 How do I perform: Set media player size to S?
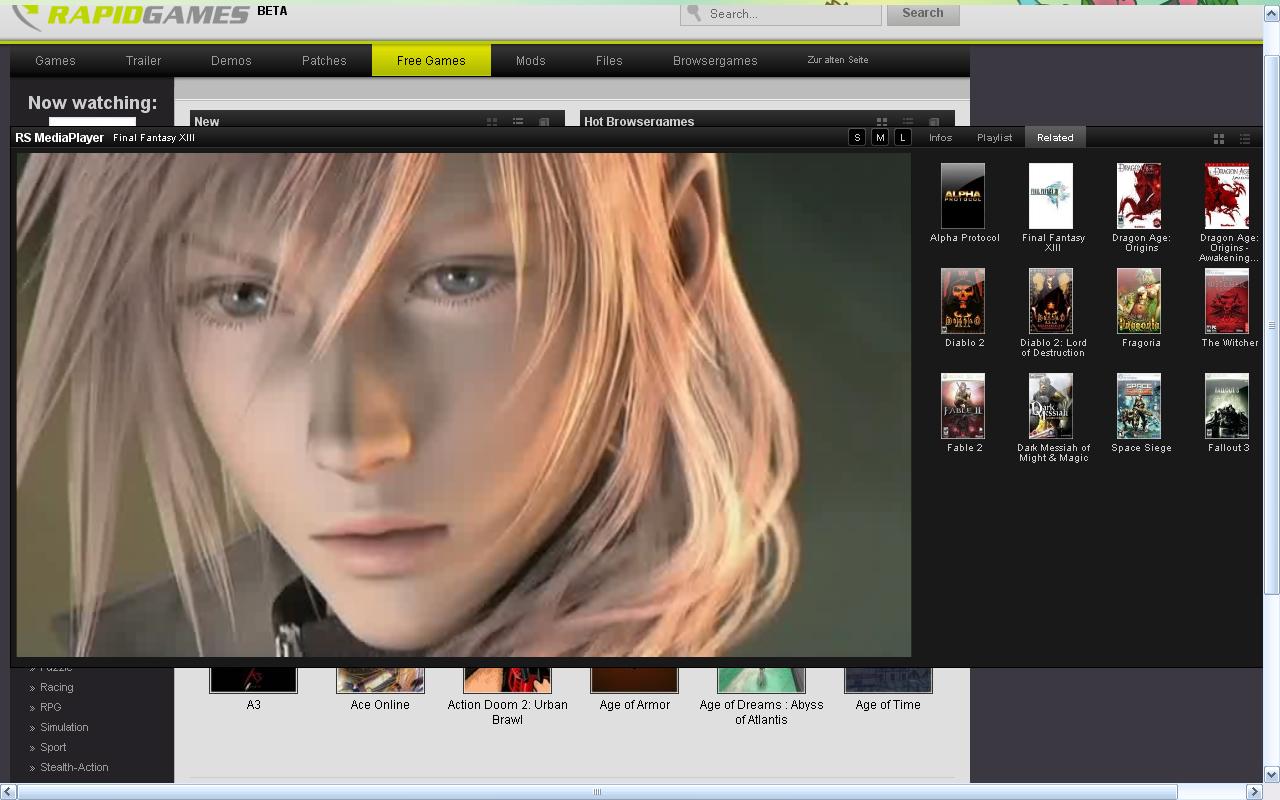click(x=857, y=137)
